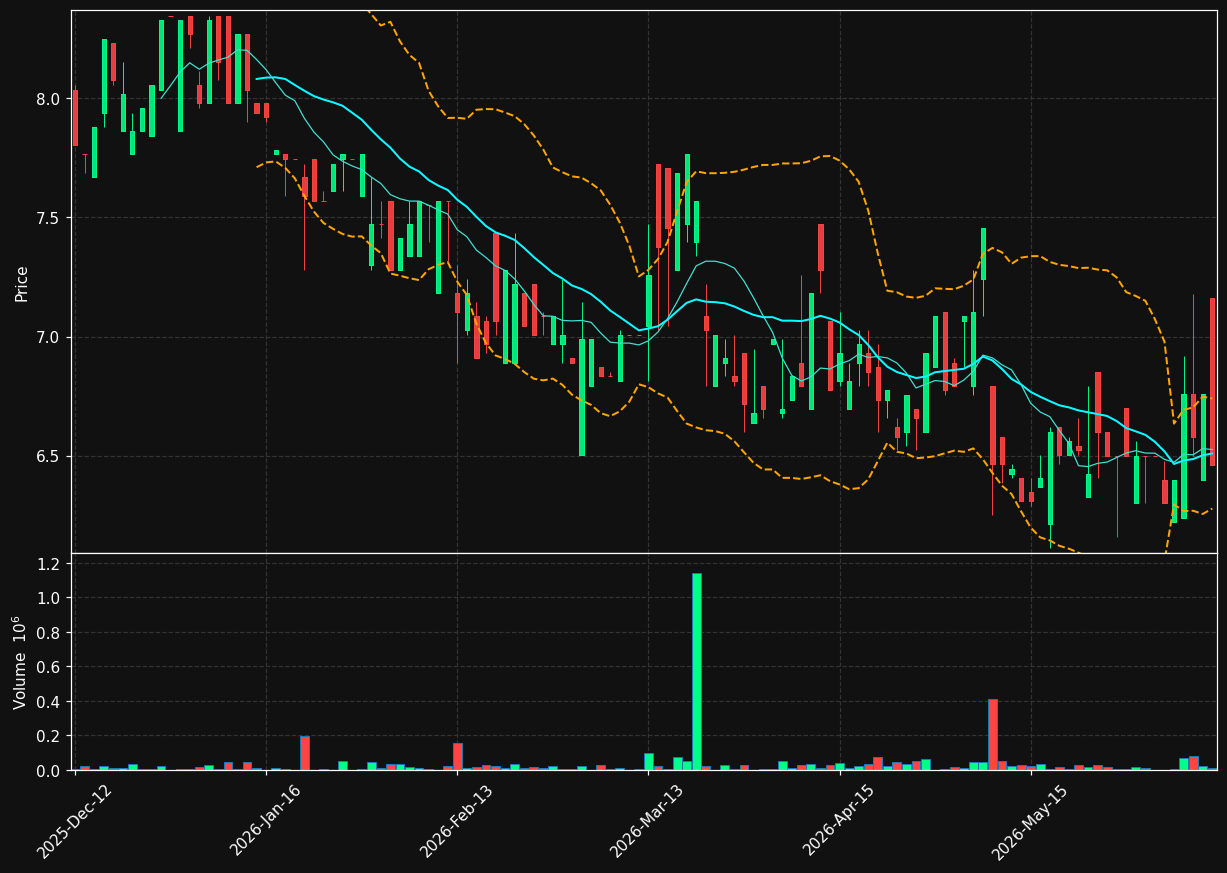This screenshot has width=1227, height=873.
Task: Click the 2025-Dec-12 date label
Action: (74, 821)
